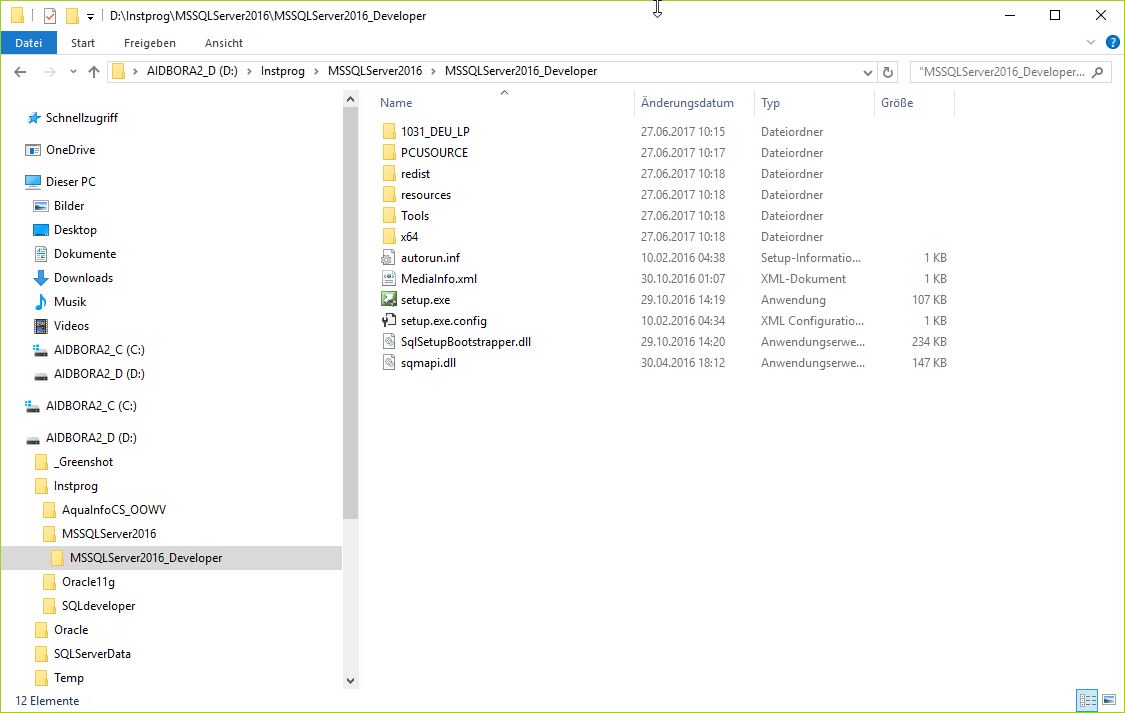Select the PCUSOURCE folder
Image resolution: width=1125 pixels, height=713 pixels.
[x=434, y=153]
